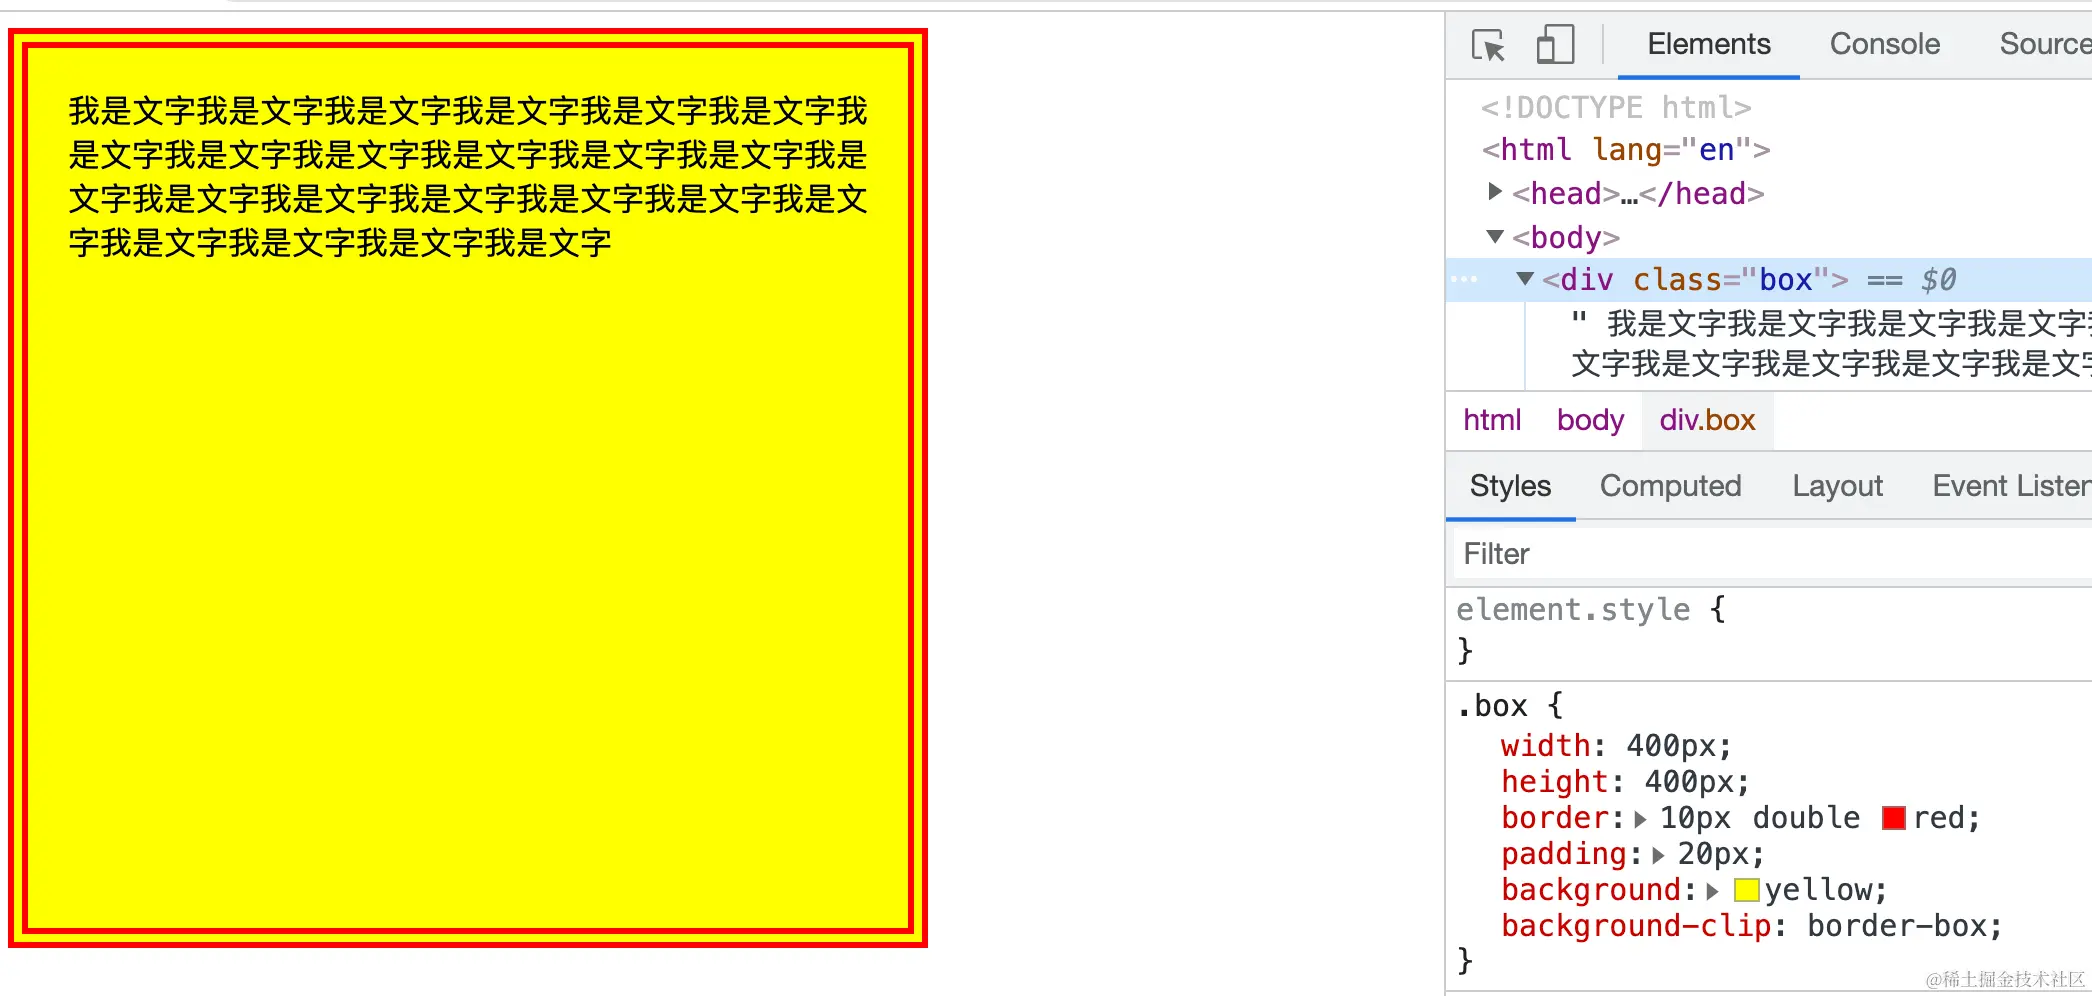2092x996 pixels.
Task: Focus the styles Filter input field
Action: 1771,554
